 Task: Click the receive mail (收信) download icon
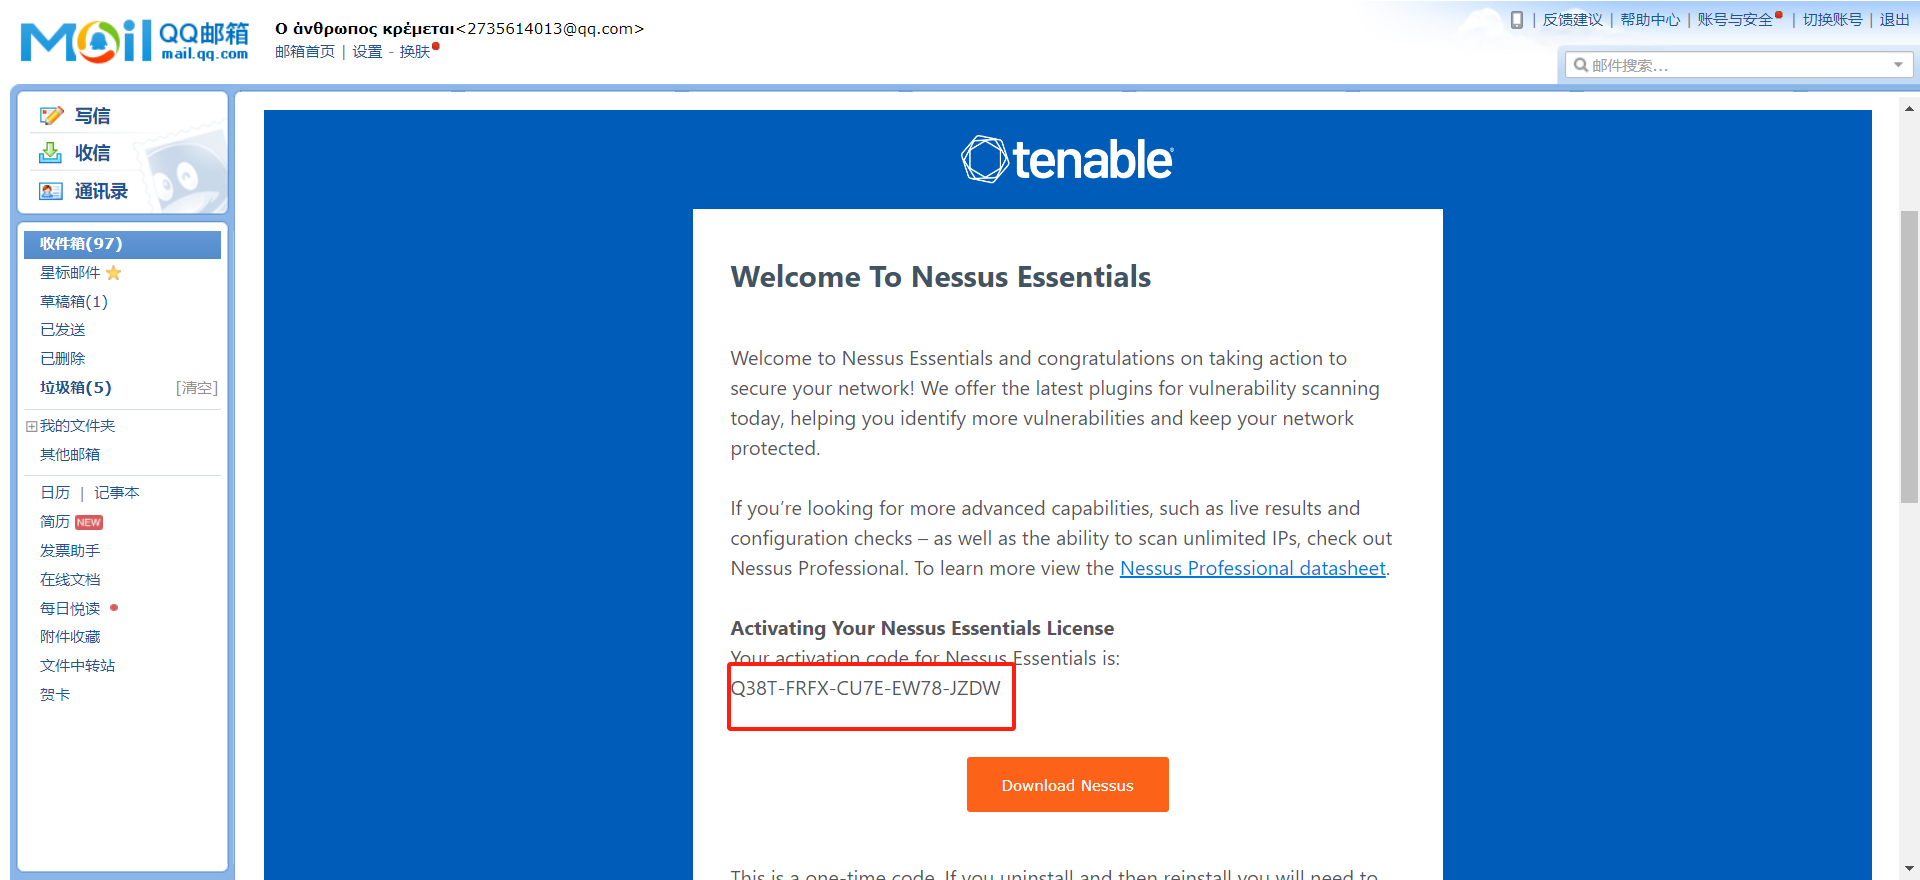point(50,153)
